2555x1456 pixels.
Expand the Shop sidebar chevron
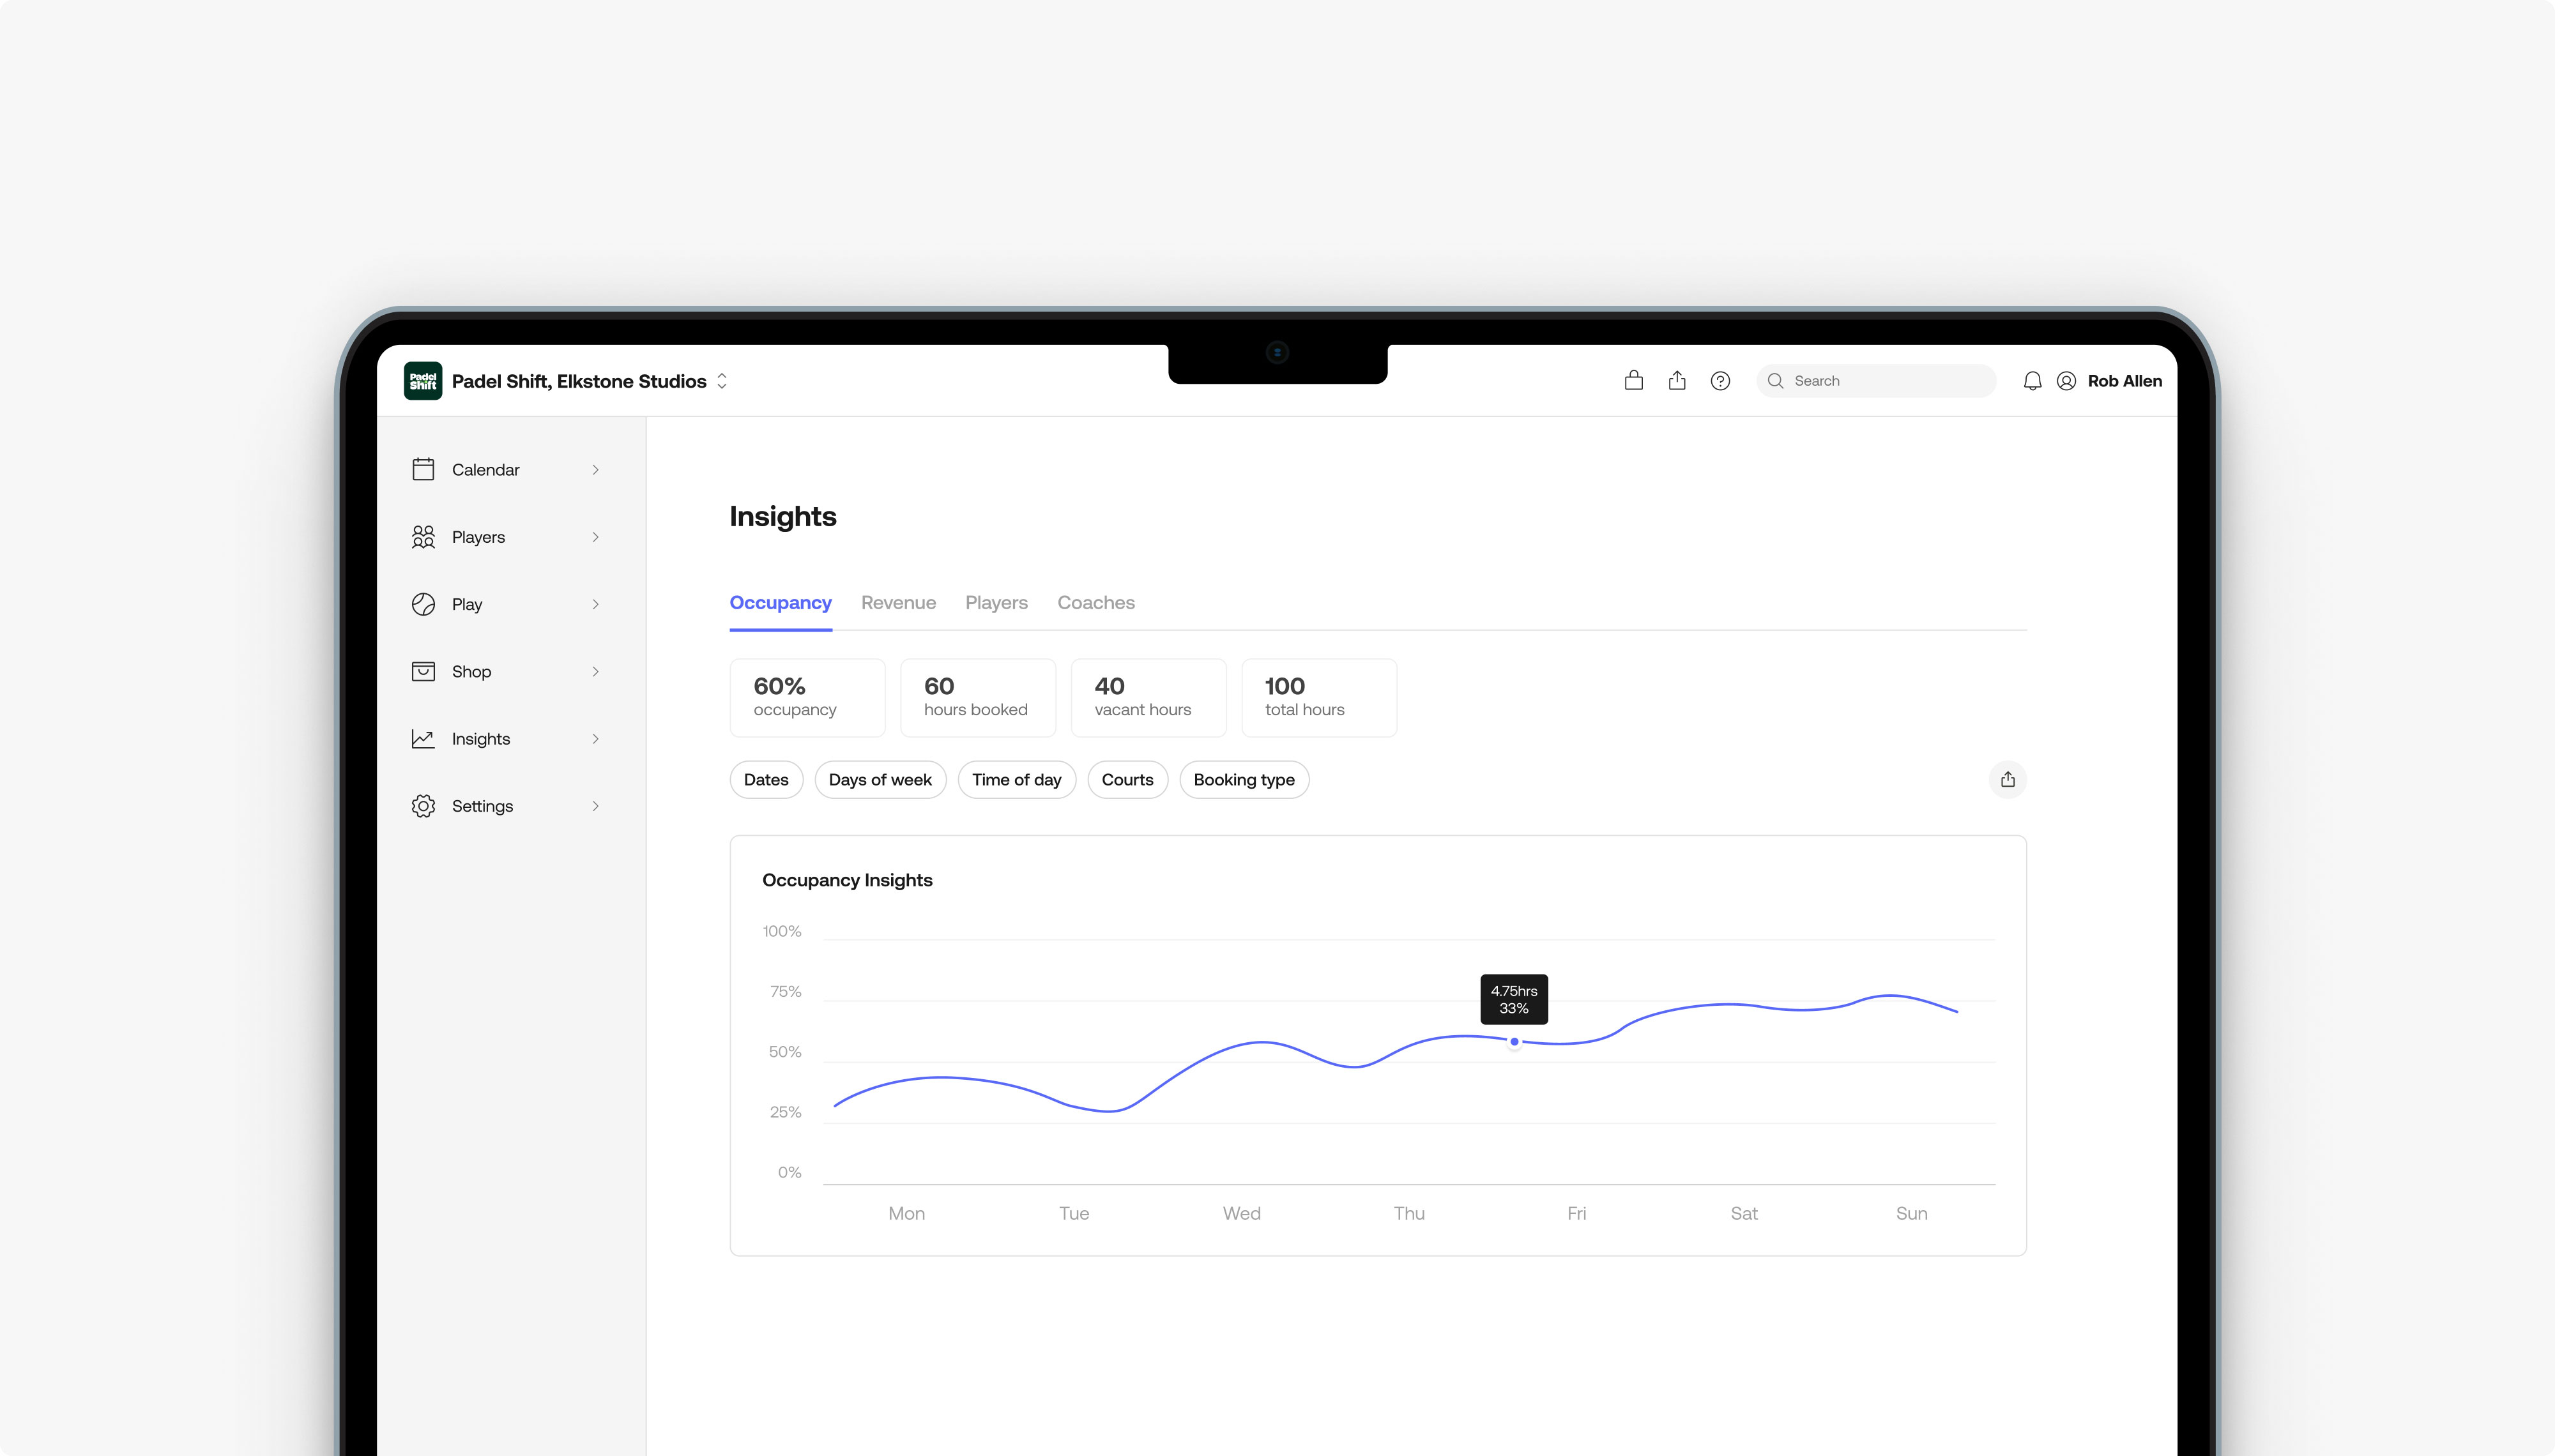[x=595, y=671]
